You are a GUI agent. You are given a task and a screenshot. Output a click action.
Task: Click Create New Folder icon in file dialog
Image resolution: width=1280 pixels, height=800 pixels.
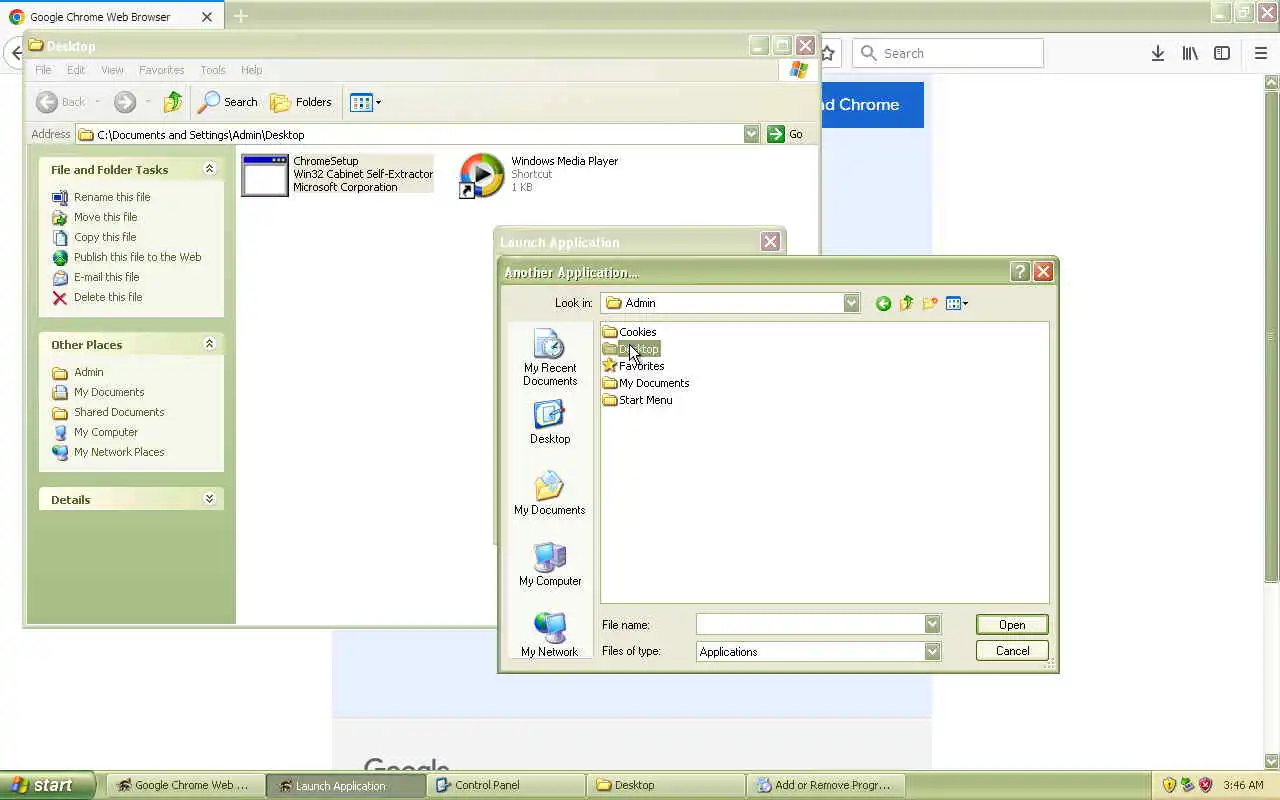(x=930, y=303)
